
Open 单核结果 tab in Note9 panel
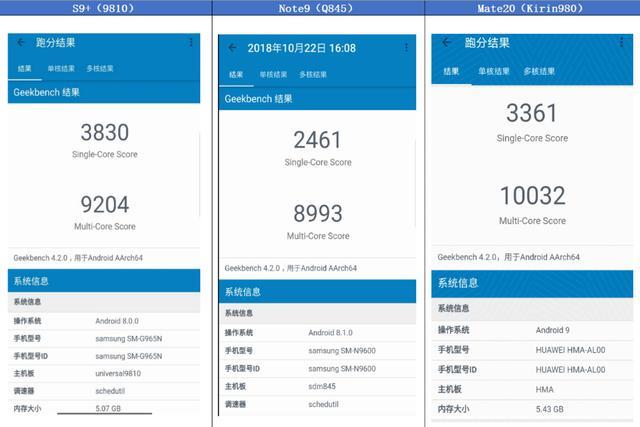click(x=273, y=75)
